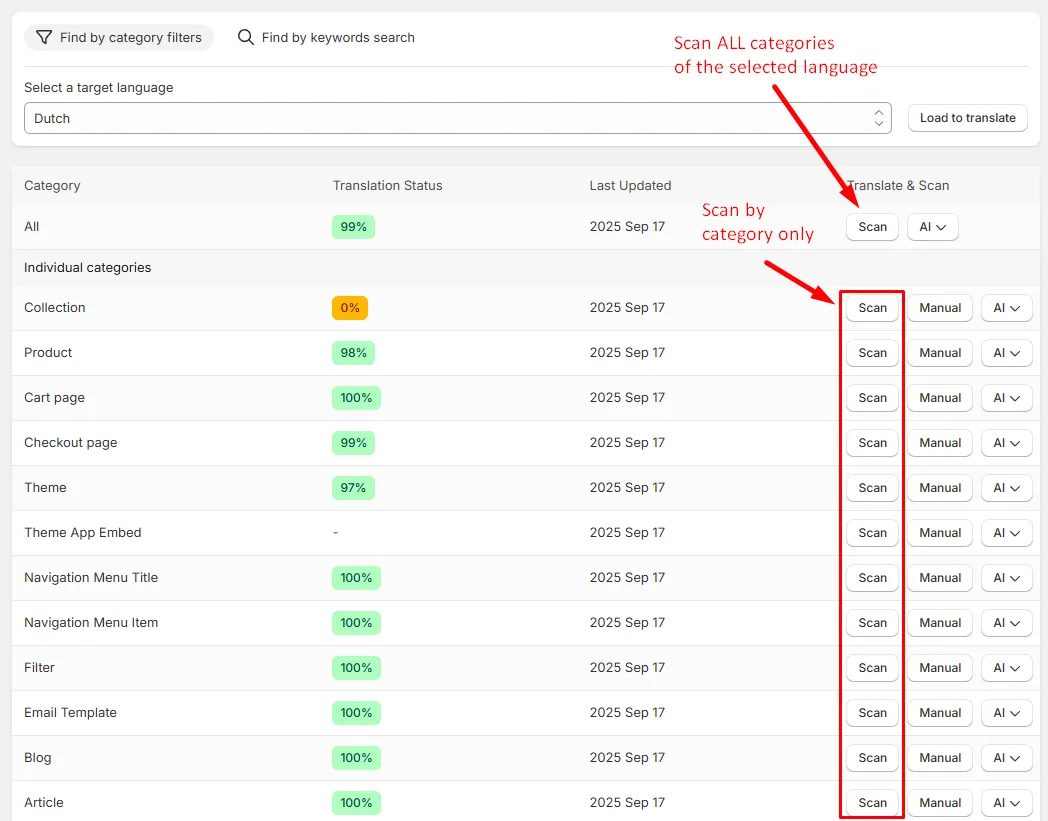Image resolution: width=1048 pixels, height=821 pixels.
Task: Select the Collection category name
Action: pyautogui.click(x=55, y=308)
